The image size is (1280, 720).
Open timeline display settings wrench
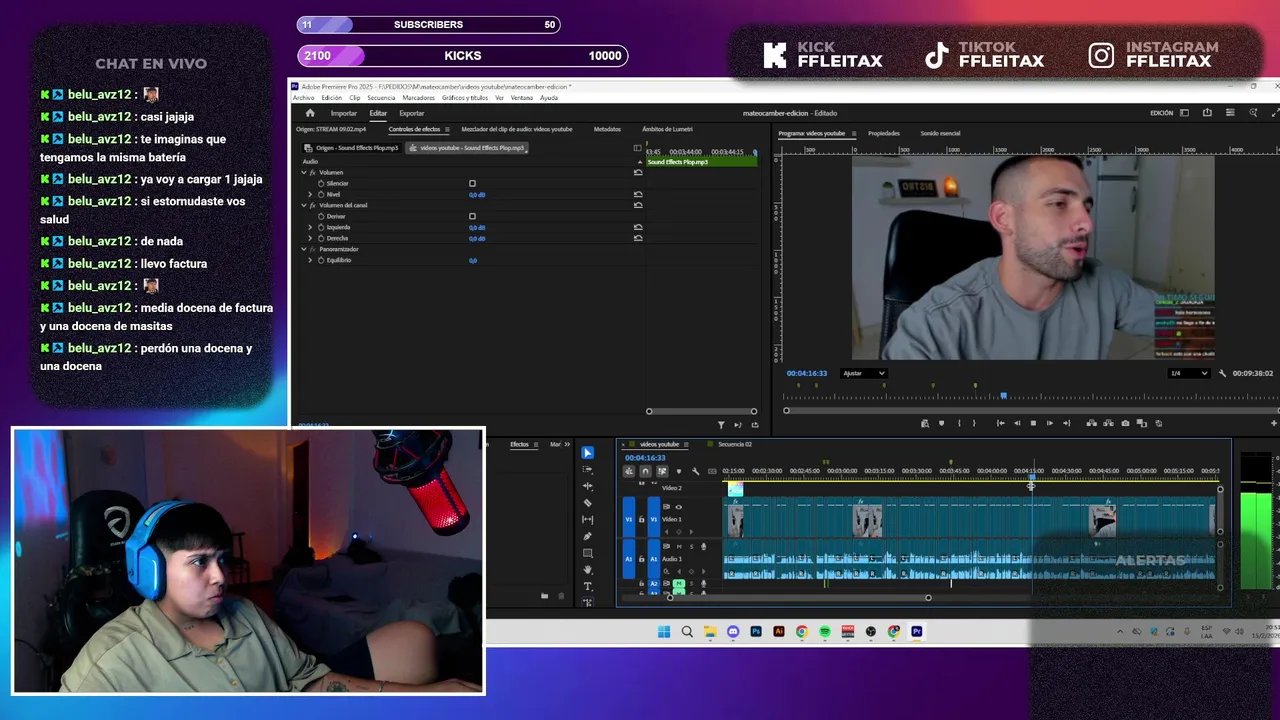(695, 471)
